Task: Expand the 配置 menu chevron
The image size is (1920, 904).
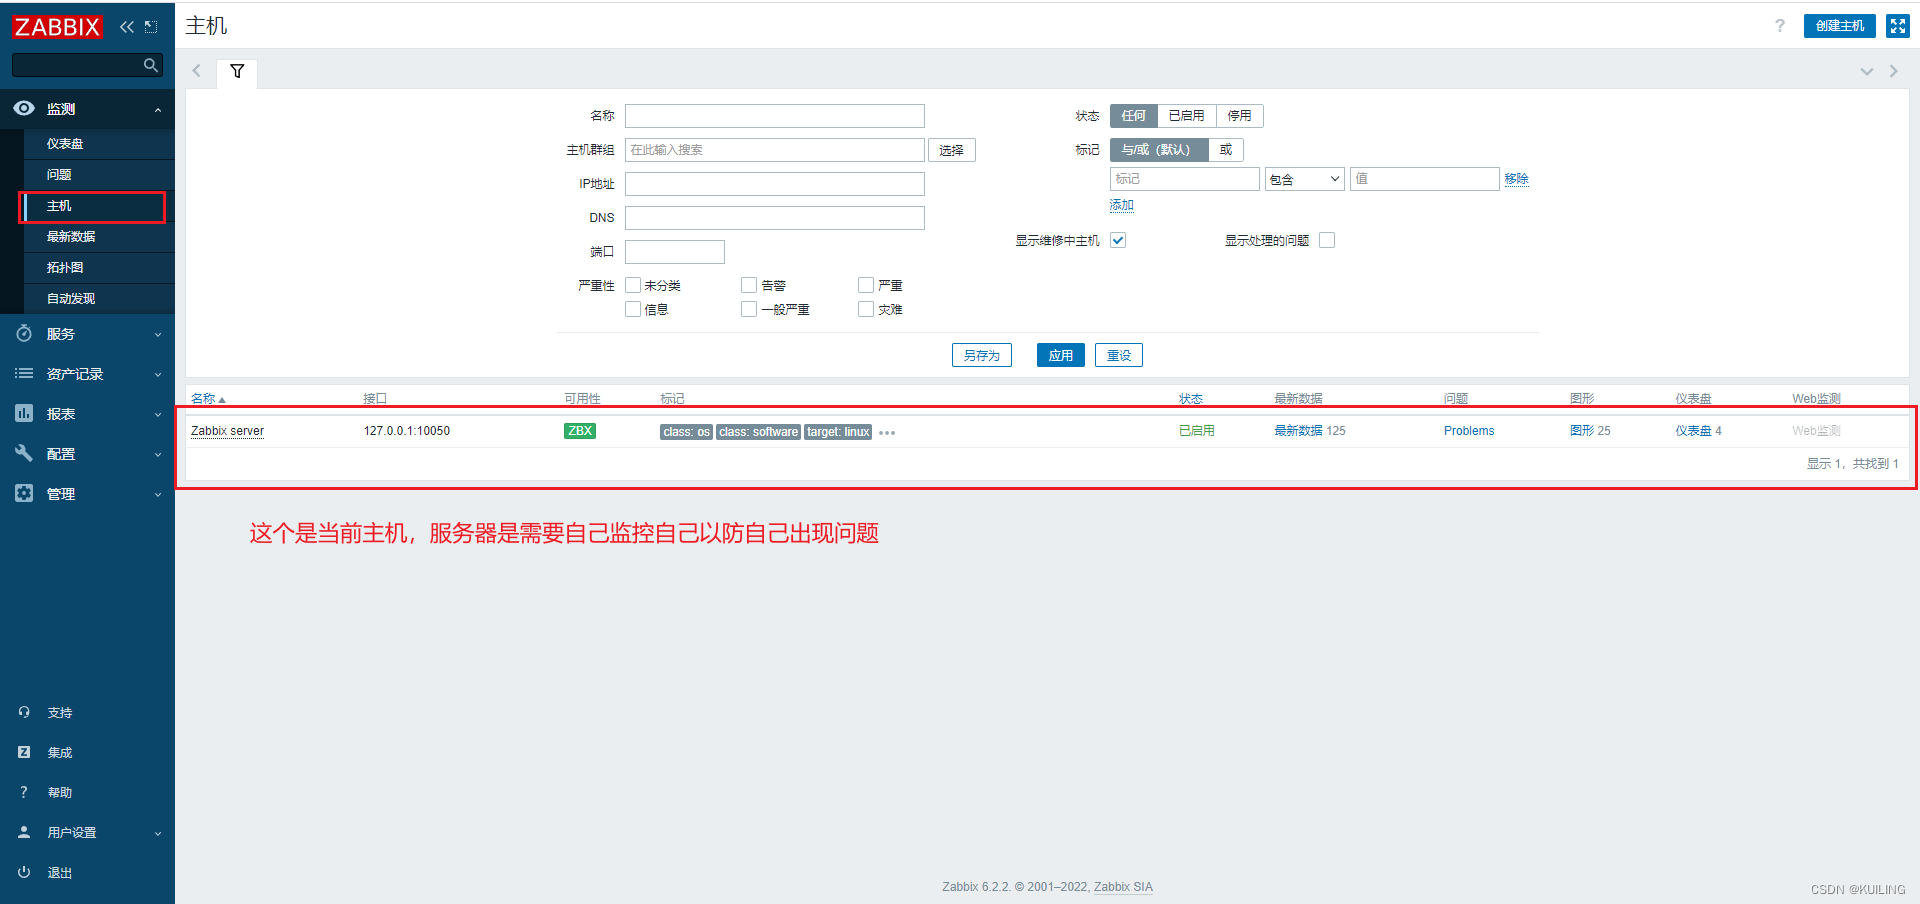Action: (x=158, y=455)
